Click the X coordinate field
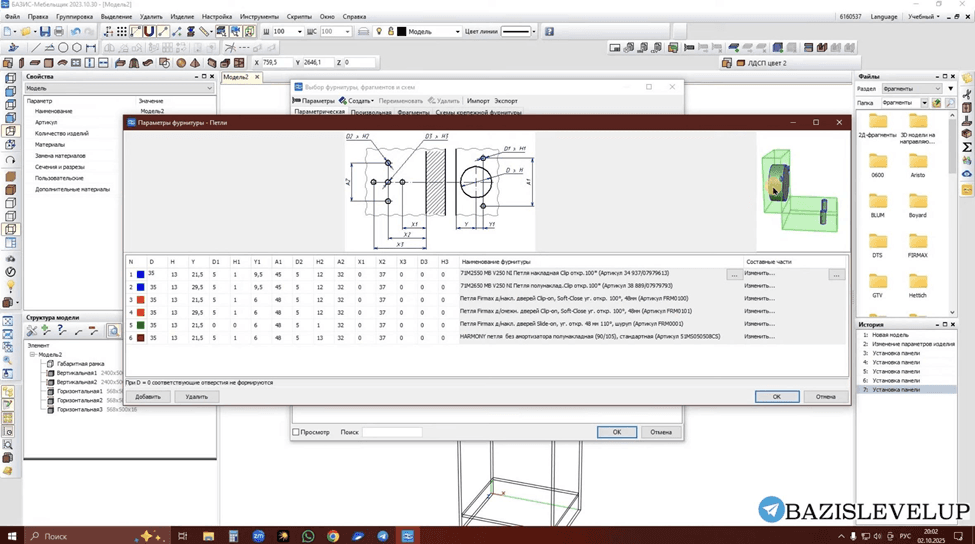The image size is (975, 544). click(276, 63)
